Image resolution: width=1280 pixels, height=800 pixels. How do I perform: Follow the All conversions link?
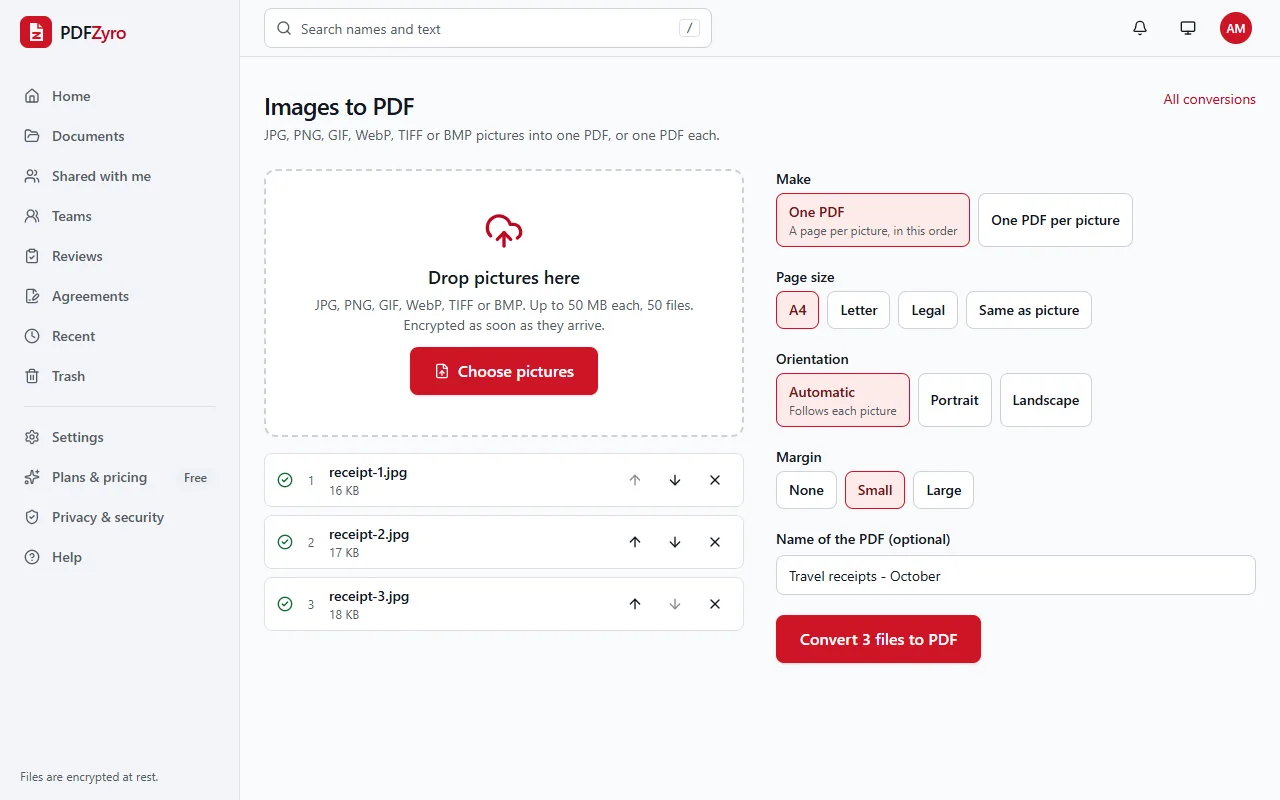(x=1209, y=99)
